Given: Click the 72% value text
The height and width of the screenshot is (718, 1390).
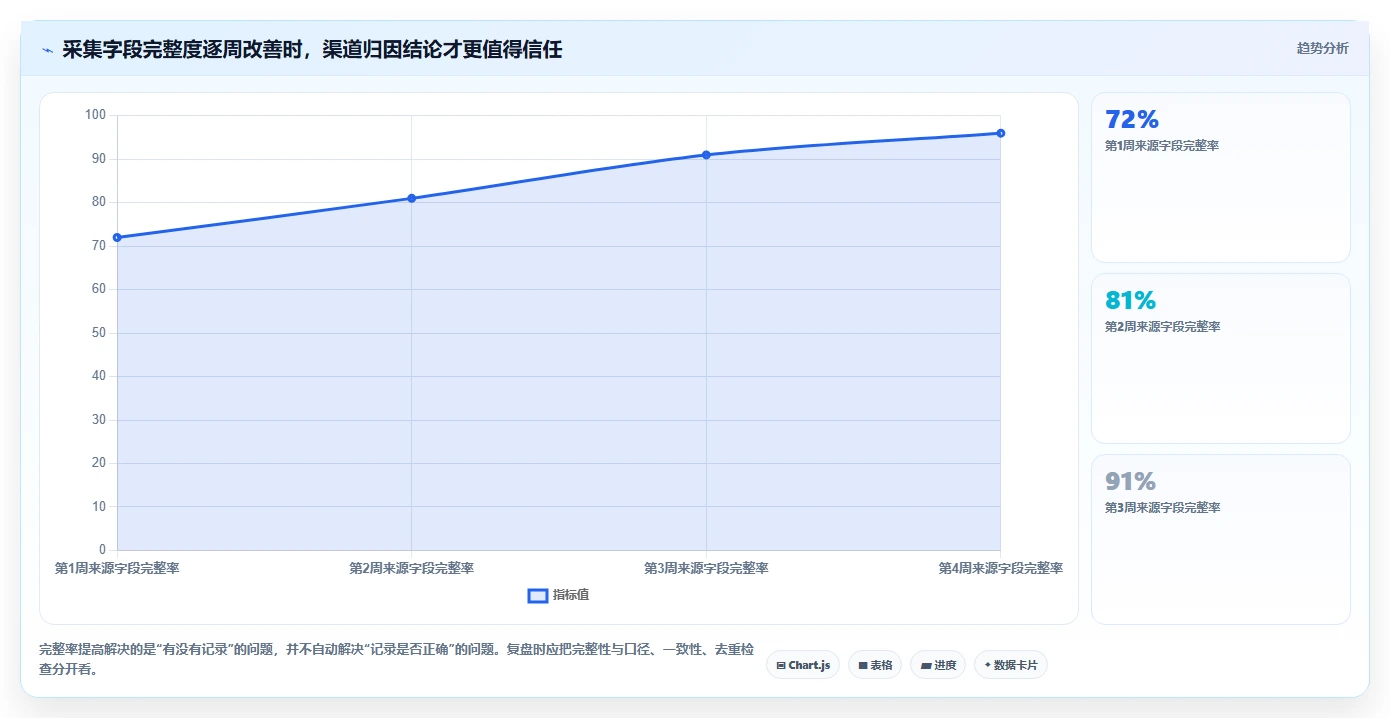Looking at the screenshot, I should [1132, 119].
